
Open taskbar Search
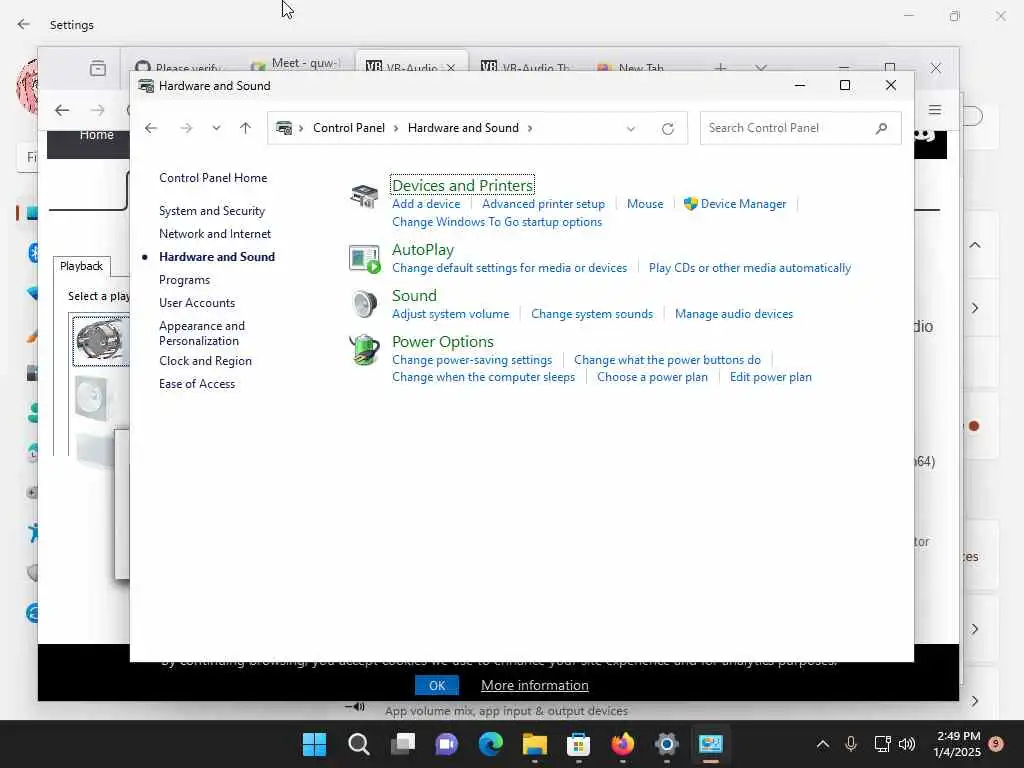click(x=359, y=744)
